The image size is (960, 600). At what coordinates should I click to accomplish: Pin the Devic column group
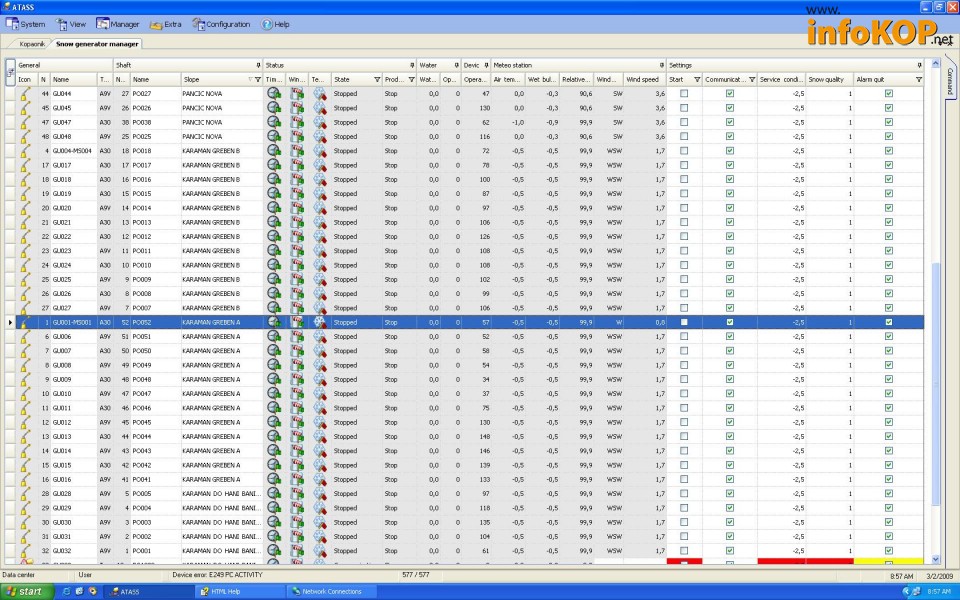pos(486,65)
